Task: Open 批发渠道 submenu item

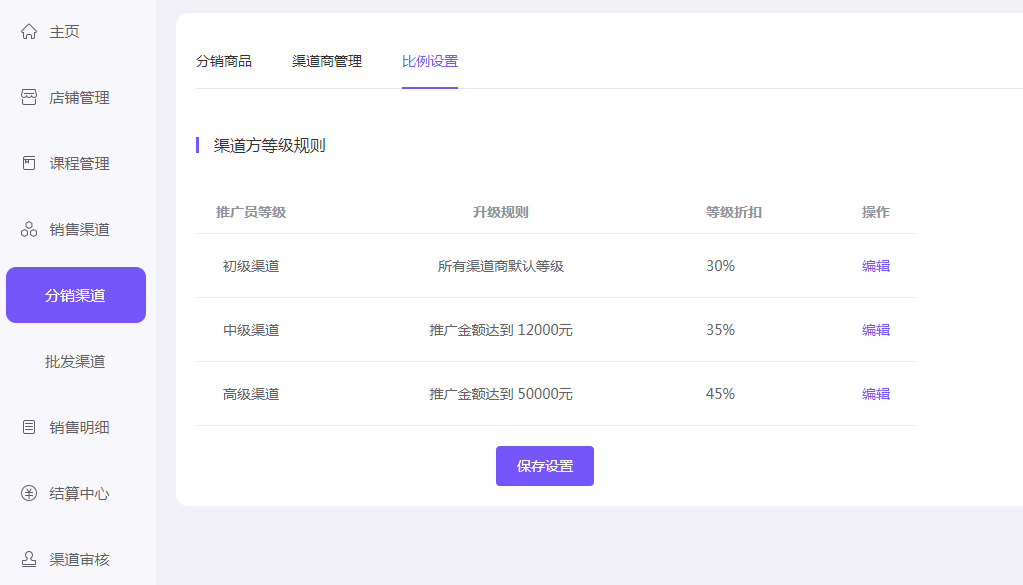Action: pyautogui.click(x=76, y=362)
